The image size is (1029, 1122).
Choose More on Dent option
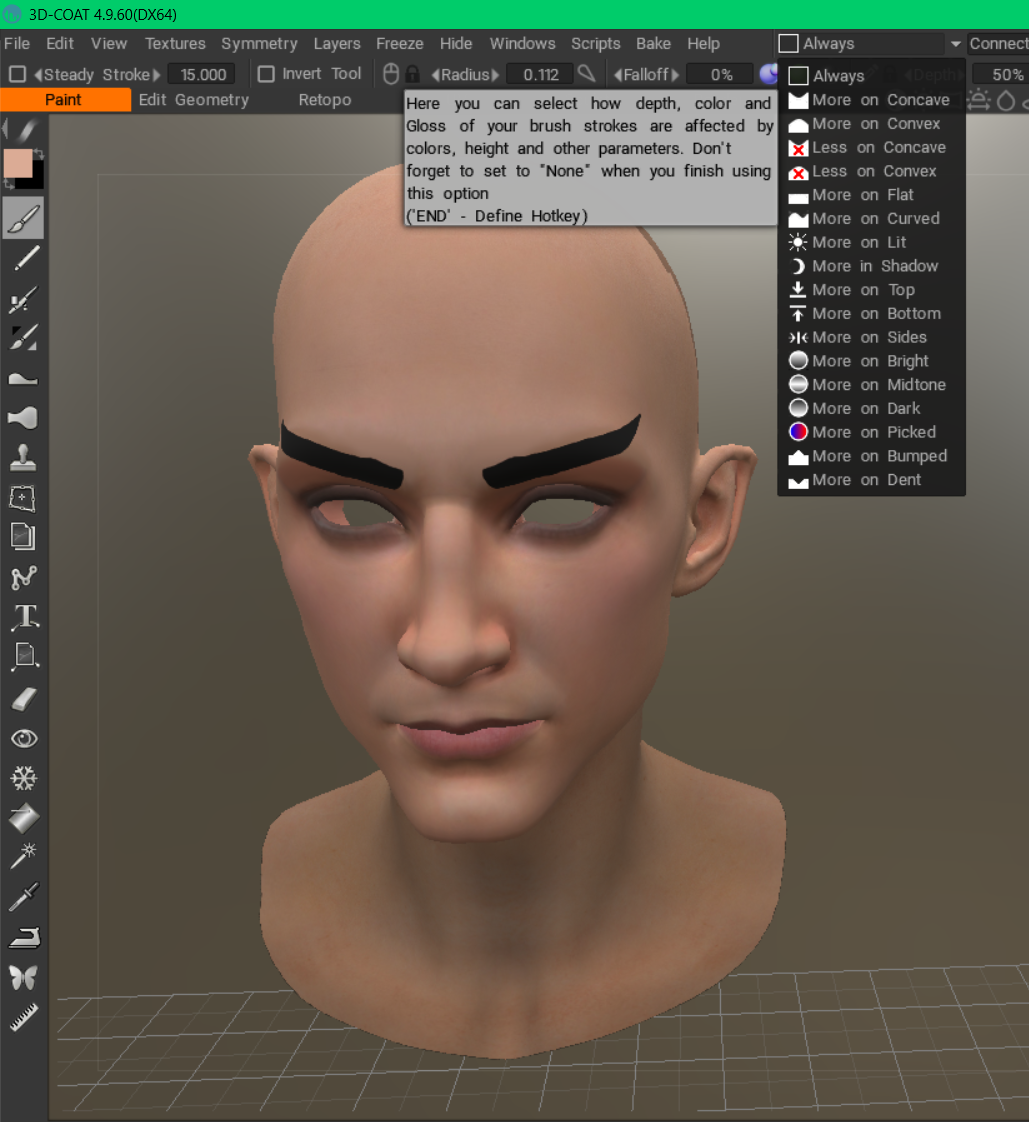[x=872, y=479]
